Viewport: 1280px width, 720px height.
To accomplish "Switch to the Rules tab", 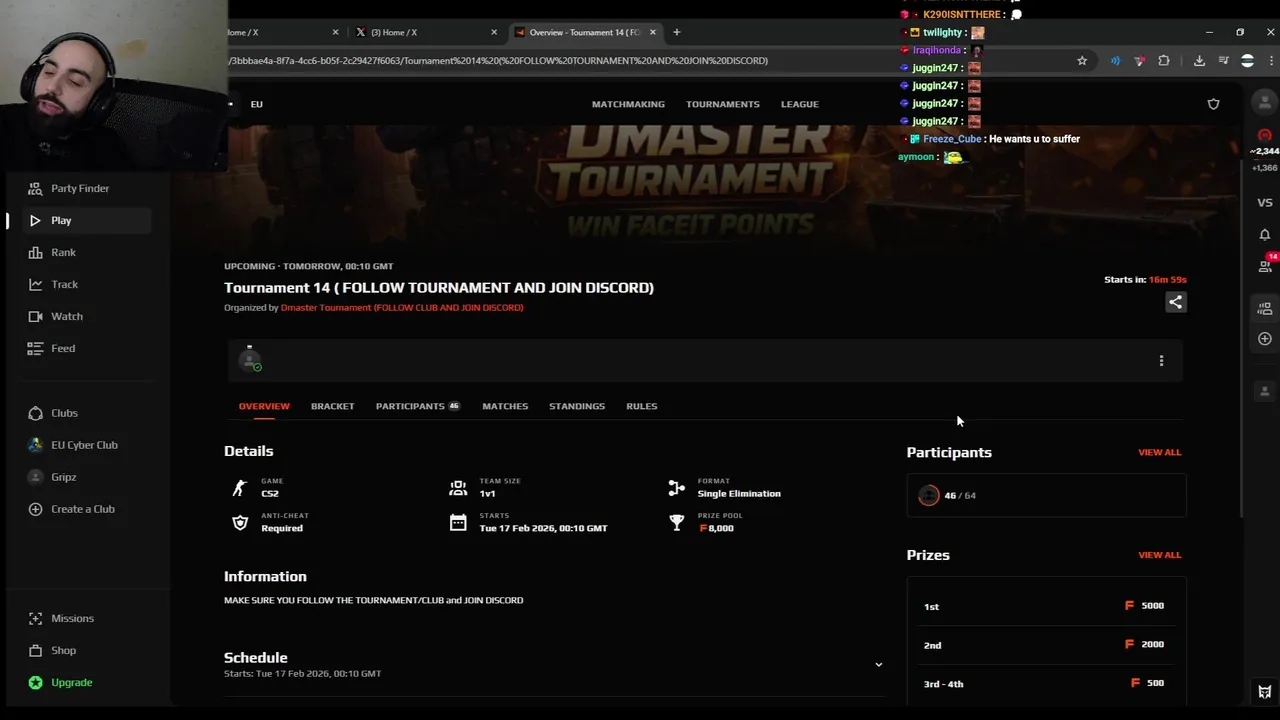I will tap(641, 406).
